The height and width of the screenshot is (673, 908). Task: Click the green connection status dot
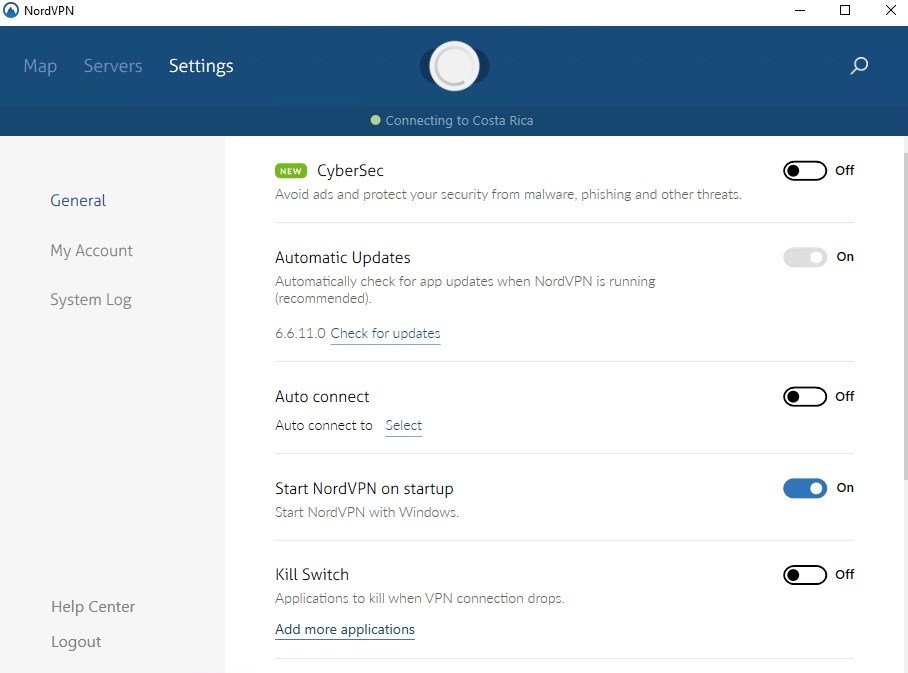tap(375, 120)
